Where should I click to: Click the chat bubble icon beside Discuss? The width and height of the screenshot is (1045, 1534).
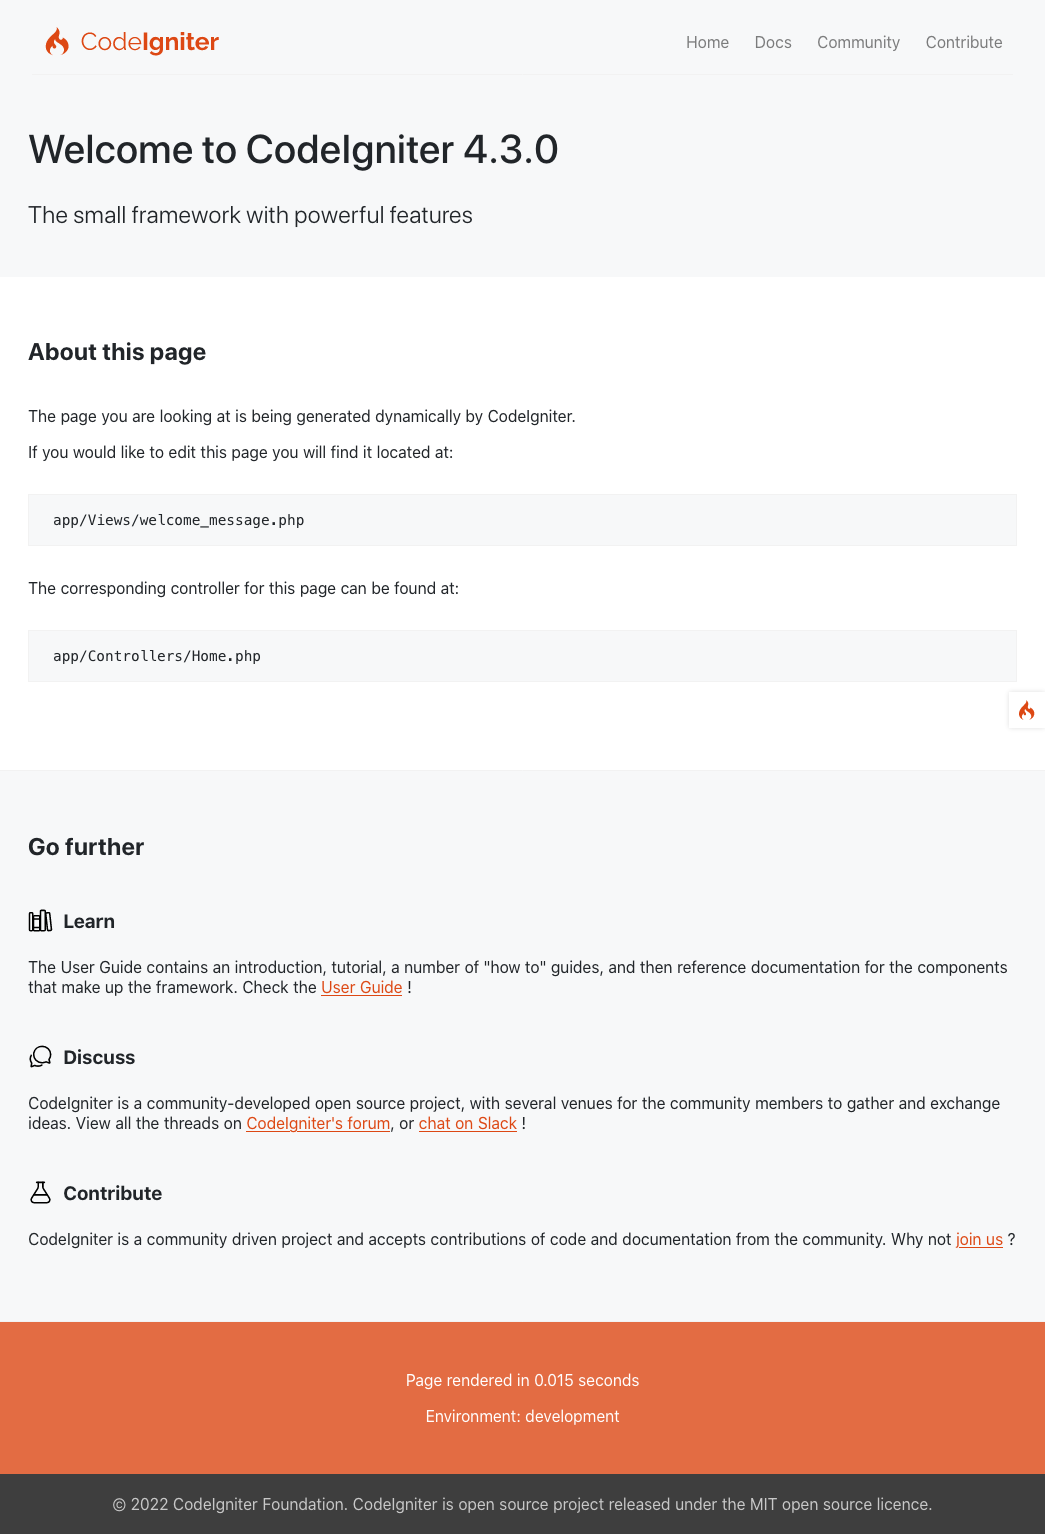[x=40, y=1056]
